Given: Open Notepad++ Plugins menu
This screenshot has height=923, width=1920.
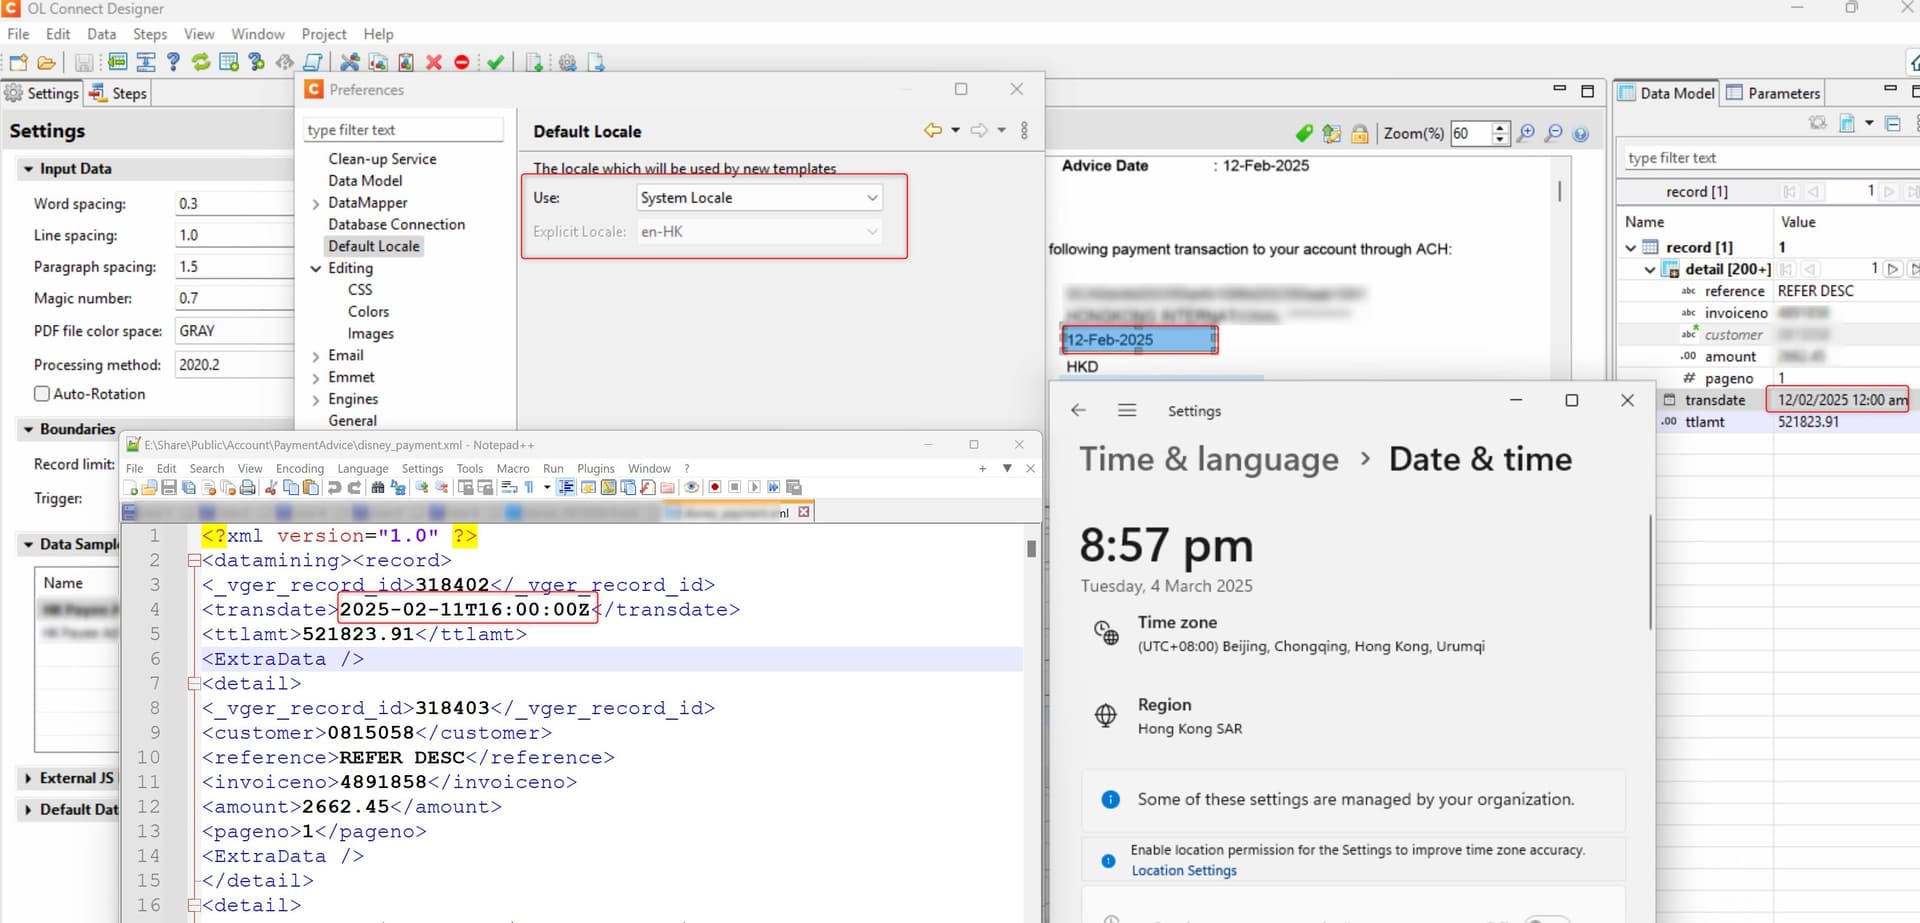Looking at the screenshot, I should (x=596, y=468).
